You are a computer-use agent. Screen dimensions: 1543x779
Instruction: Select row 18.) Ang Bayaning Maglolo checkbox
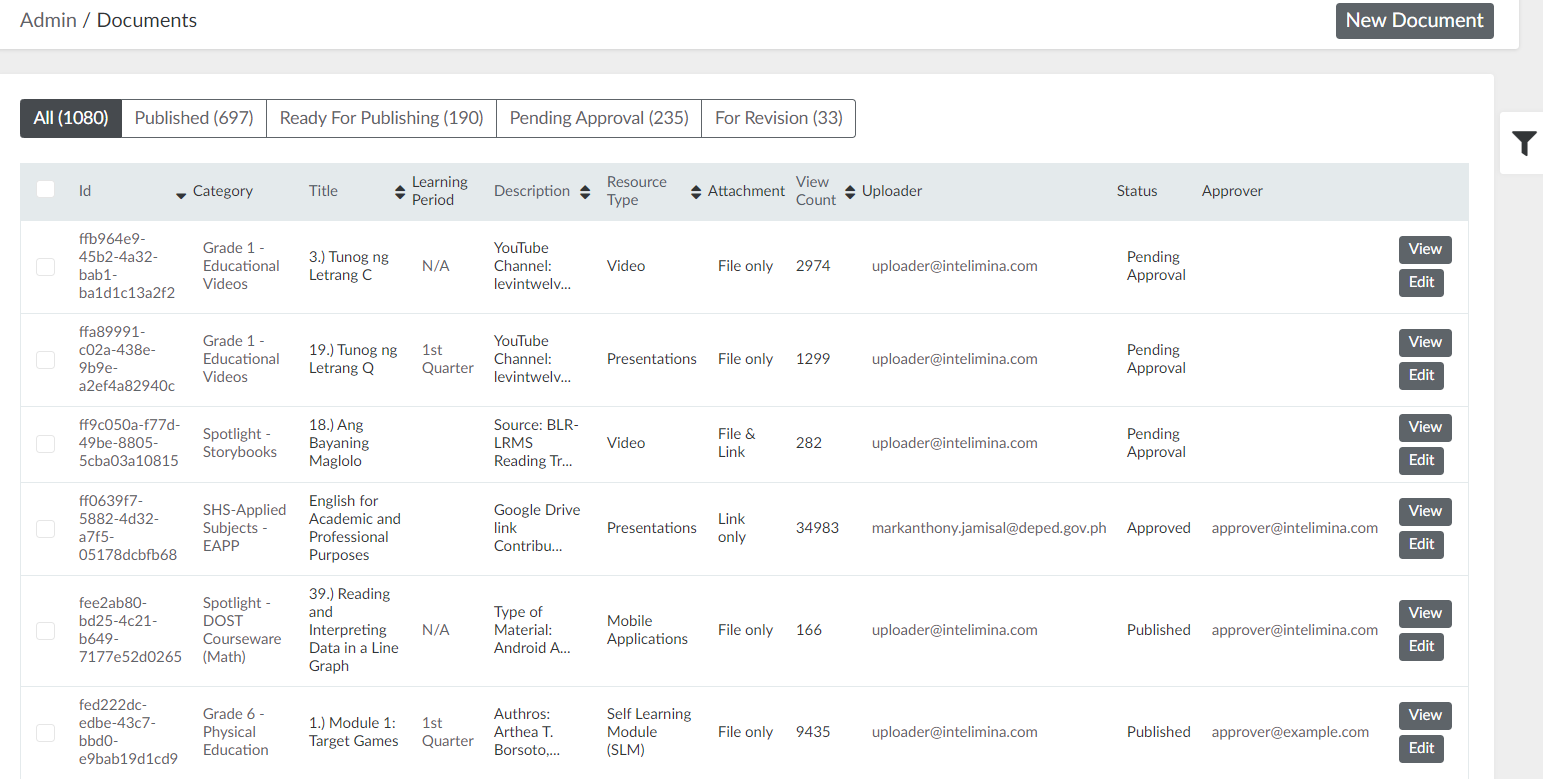(45, 444)
